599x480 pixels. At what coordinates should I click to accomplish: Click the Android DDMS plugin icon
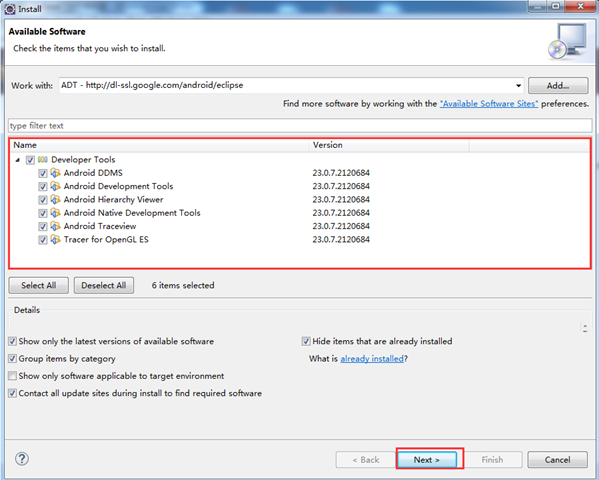click(x=55, y=173)
